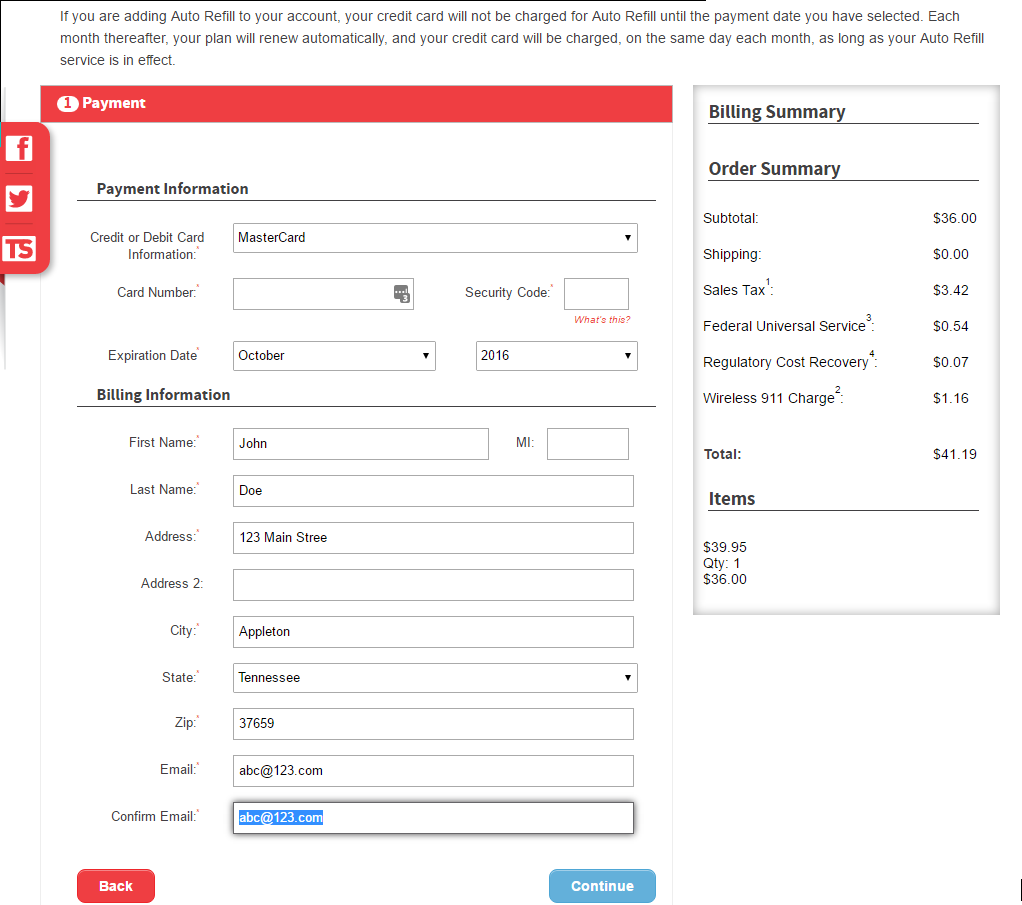Open the expiration year dropdown showing 2016
The width and height of the screenshot is (1022, 905).
coord(556,356)
